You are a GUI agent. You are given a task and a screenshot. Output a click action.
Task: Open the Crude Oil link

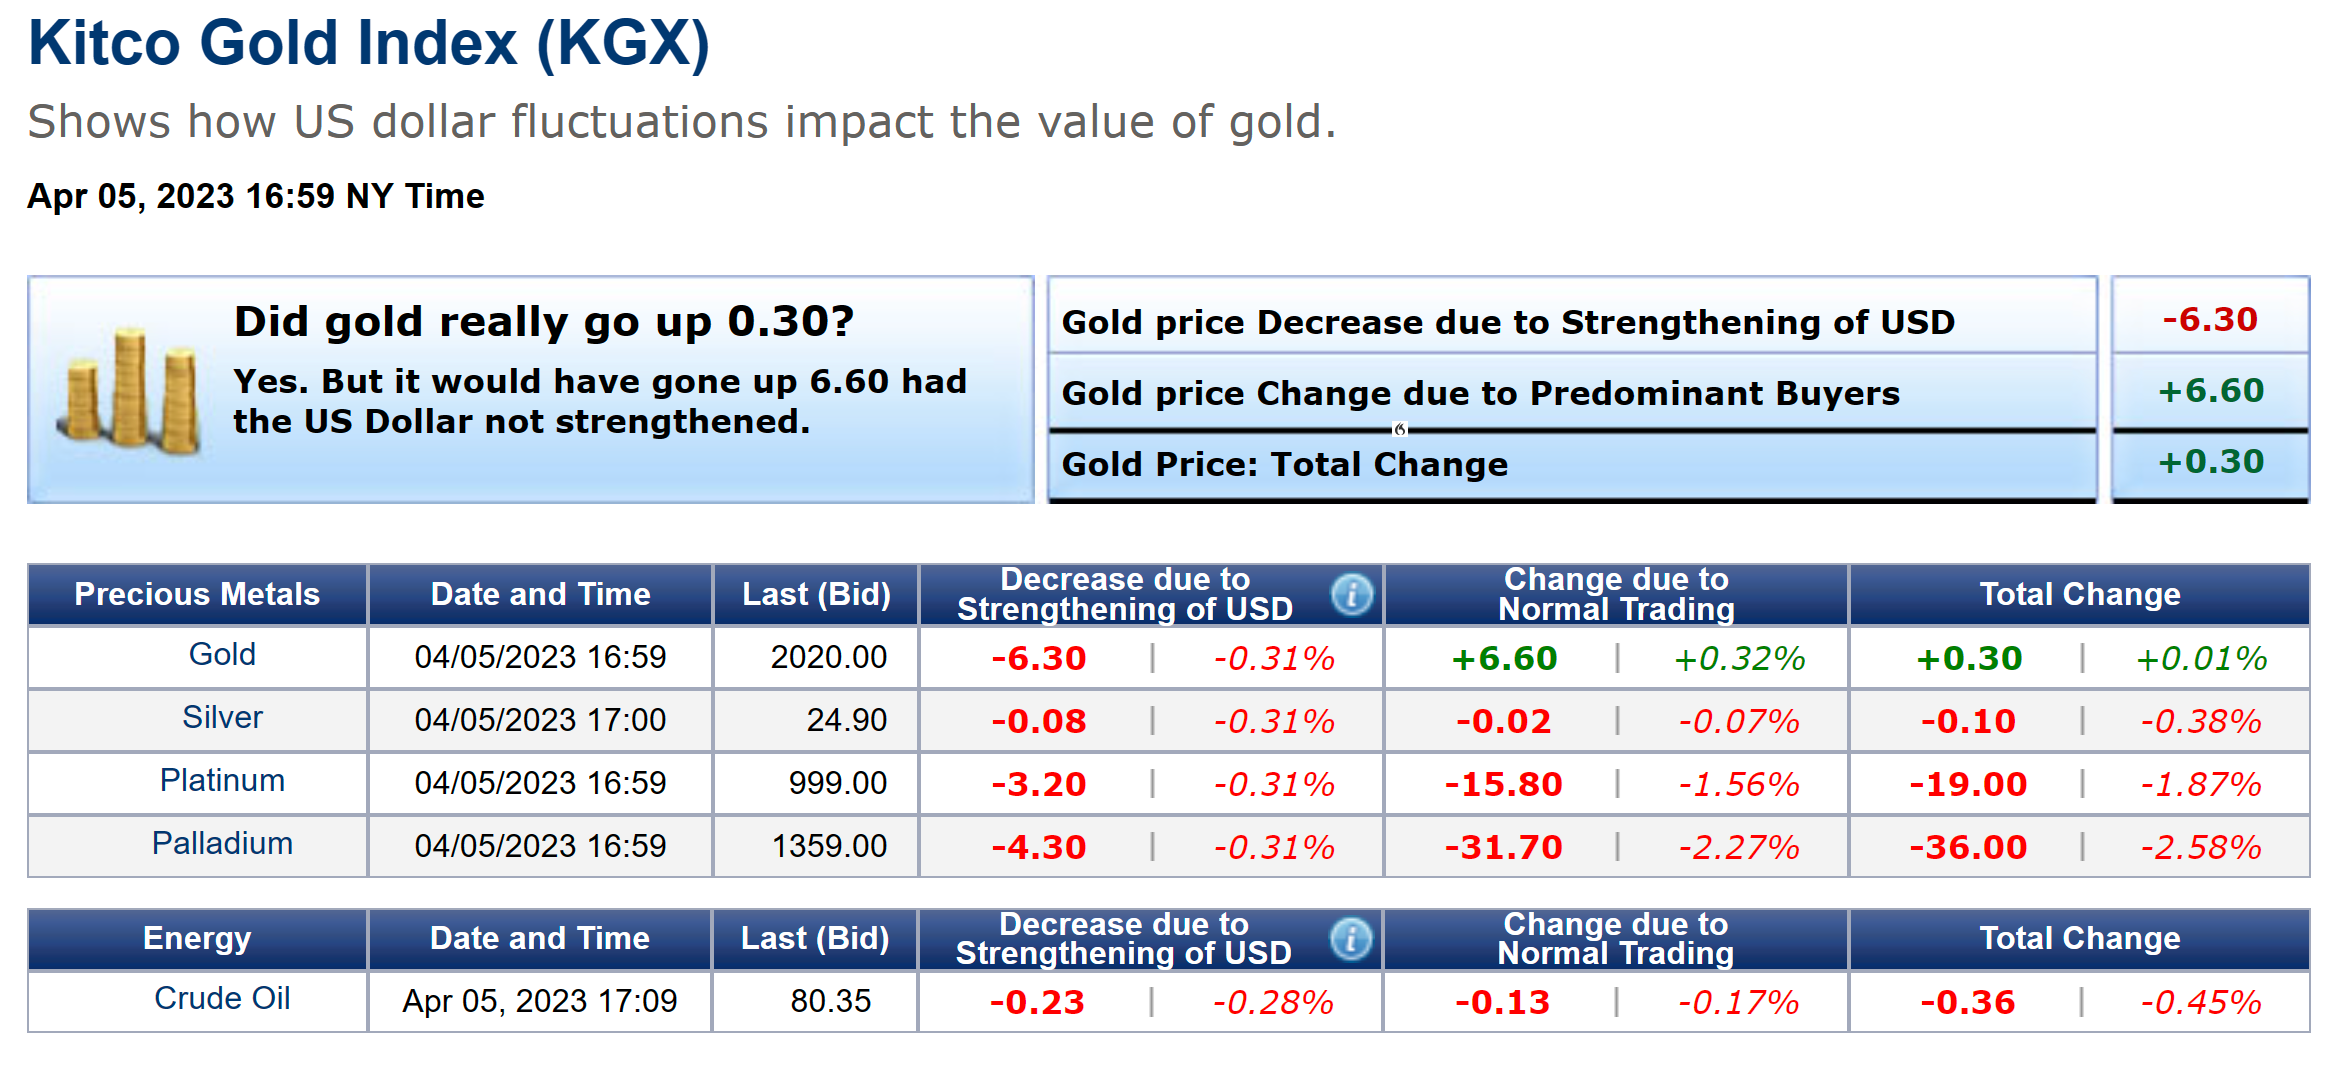[222, 998]
